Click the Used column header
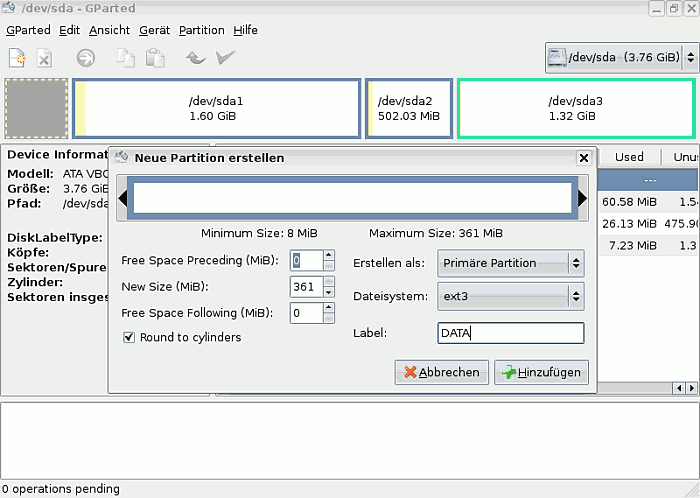Image resolution: width=700 pixels, height=498 pixels. [x=629, y=157]
